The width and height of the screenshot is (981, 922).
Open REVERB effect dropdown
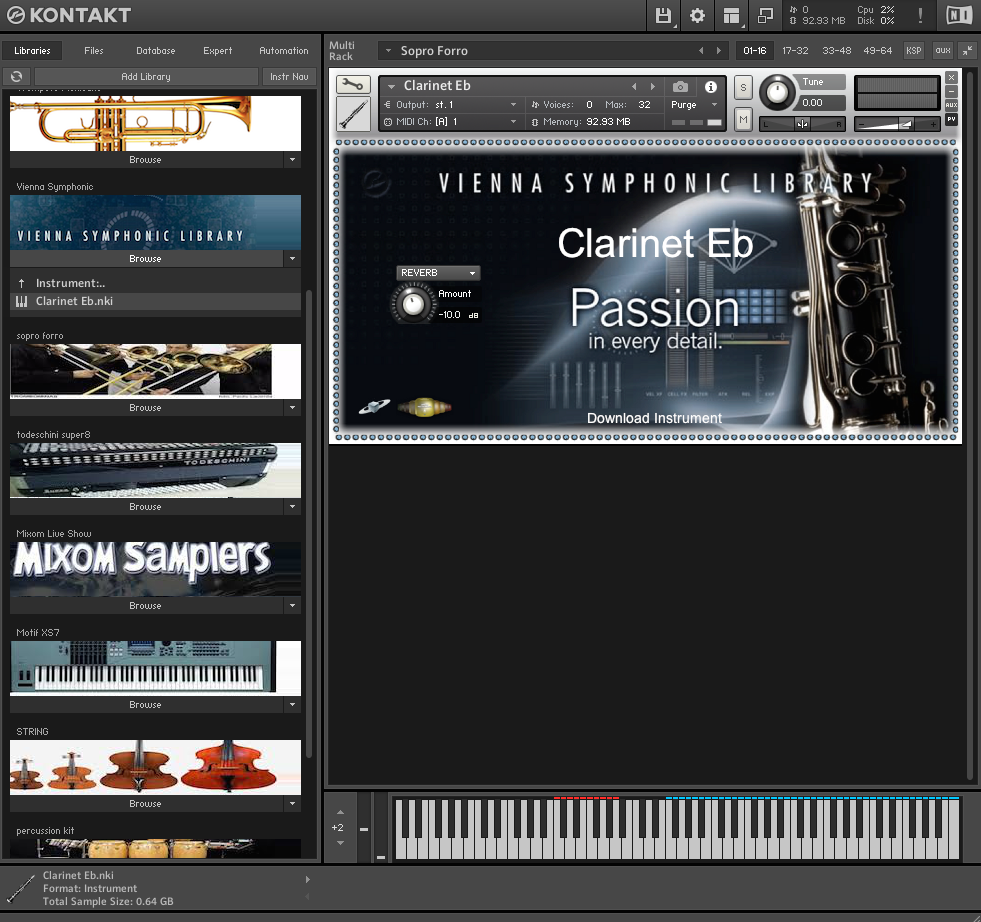[x=438, y=273]
